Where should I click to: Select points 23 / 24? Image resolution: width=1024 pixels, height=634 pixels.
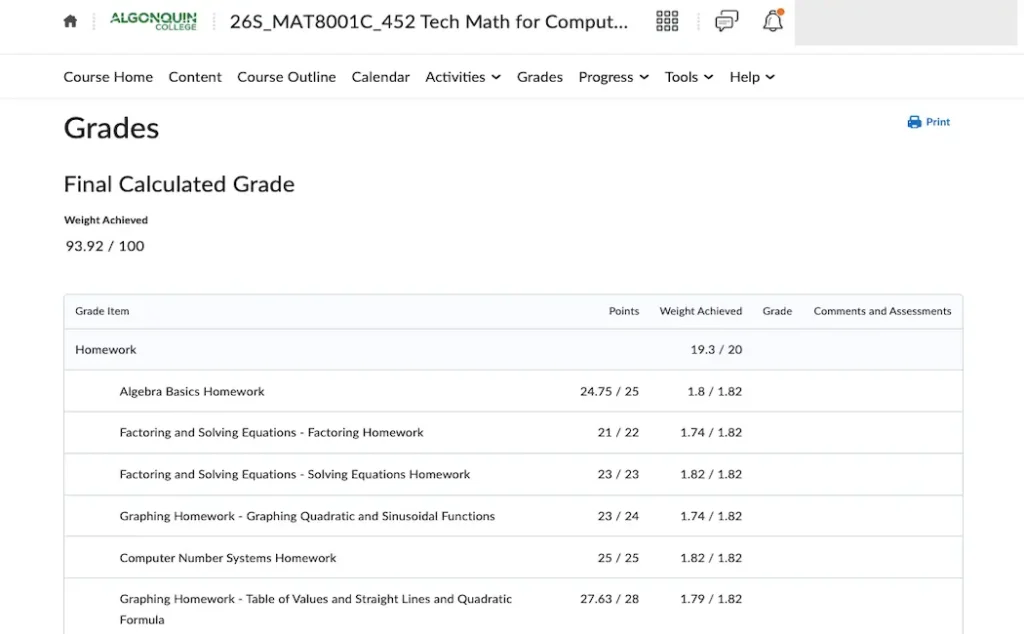pos(618,516)
